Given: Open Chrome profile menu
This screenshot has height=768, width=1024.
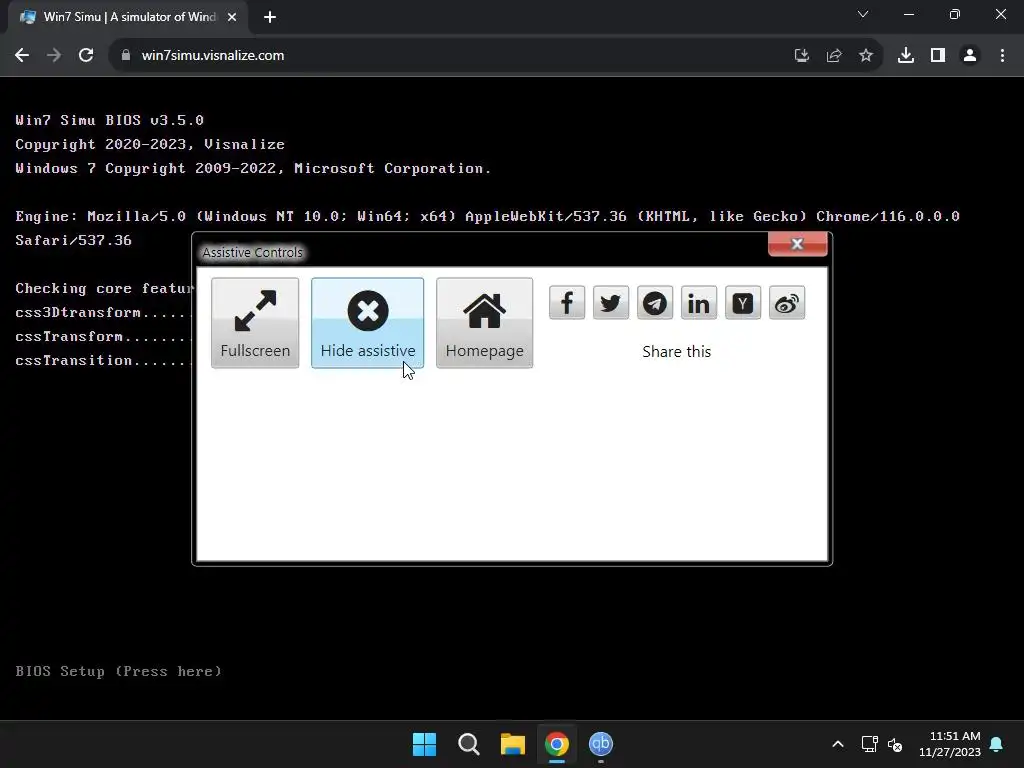Looking at the screenshot, I should pyautogui.click(x=970, y=56).
